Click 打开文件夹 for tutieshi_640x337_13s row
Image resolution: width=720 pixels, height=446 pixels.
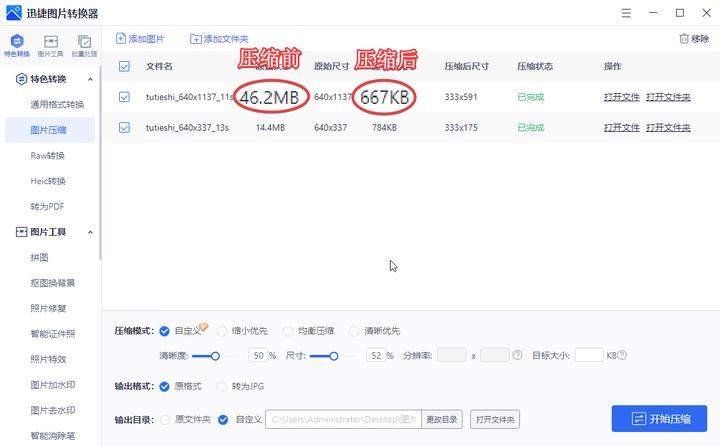pos(668,127)
